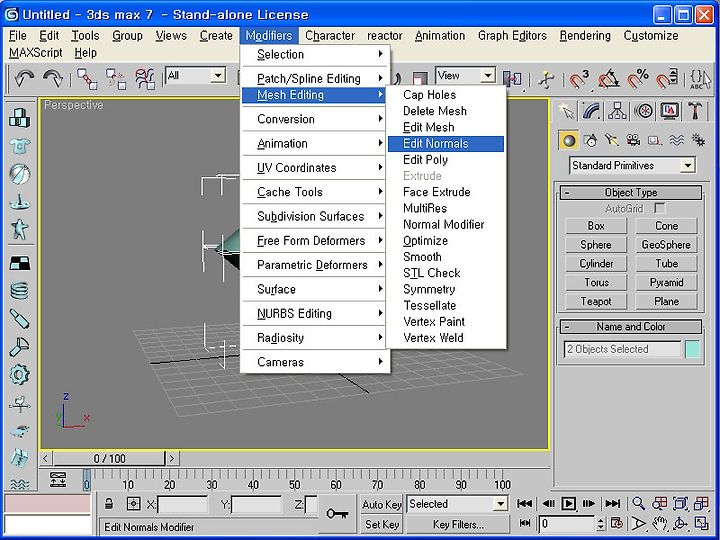The image size is (720, 540).
Task: Click the Min/Max viewport toggle icon
Action: 701,523
